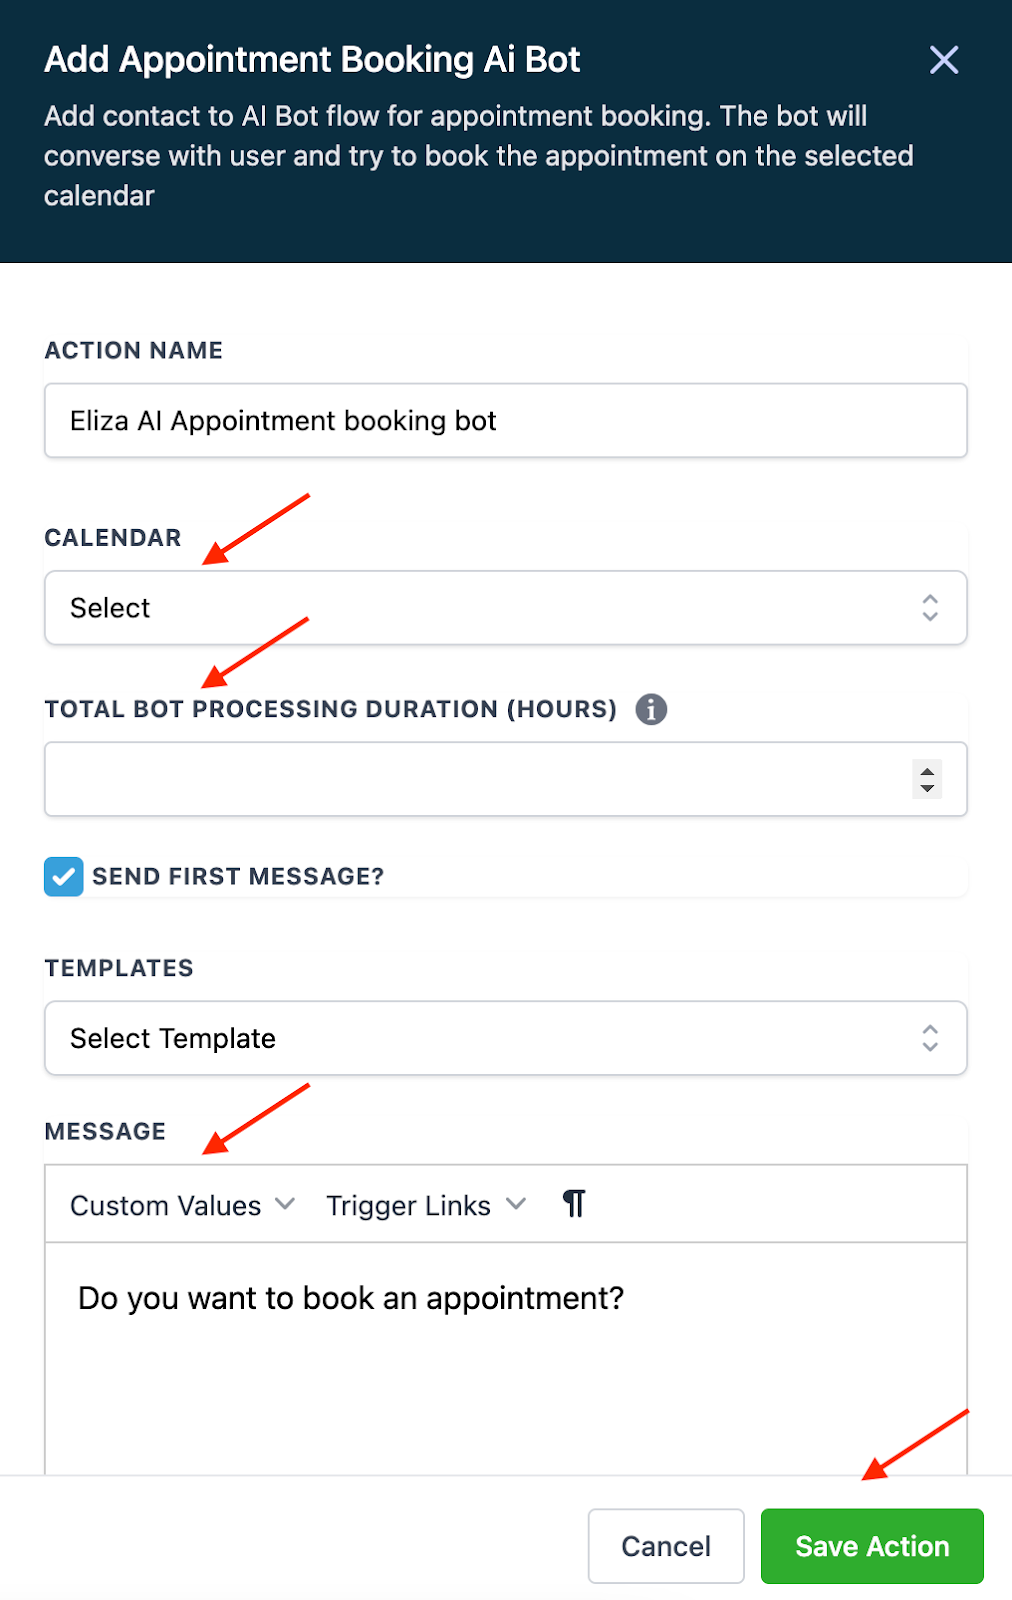Click the Custom Values chevron arrow

coord(285,1204)
